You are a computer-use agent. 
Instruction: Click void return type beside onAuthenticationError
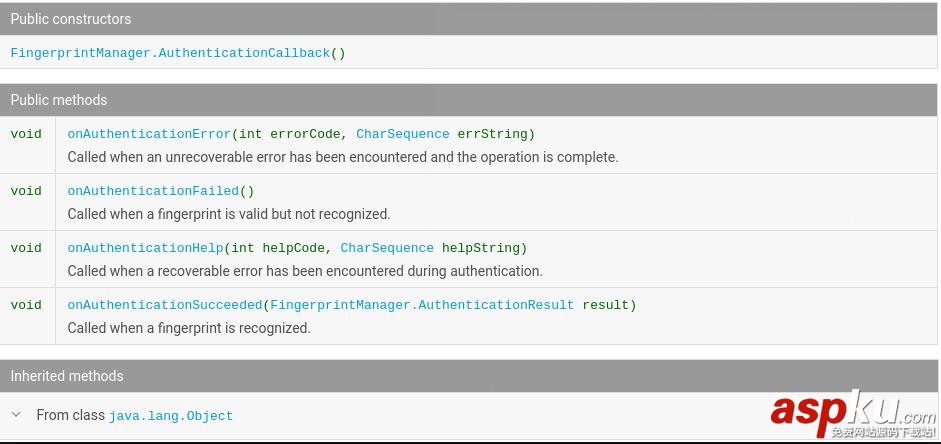click(26, 134)
